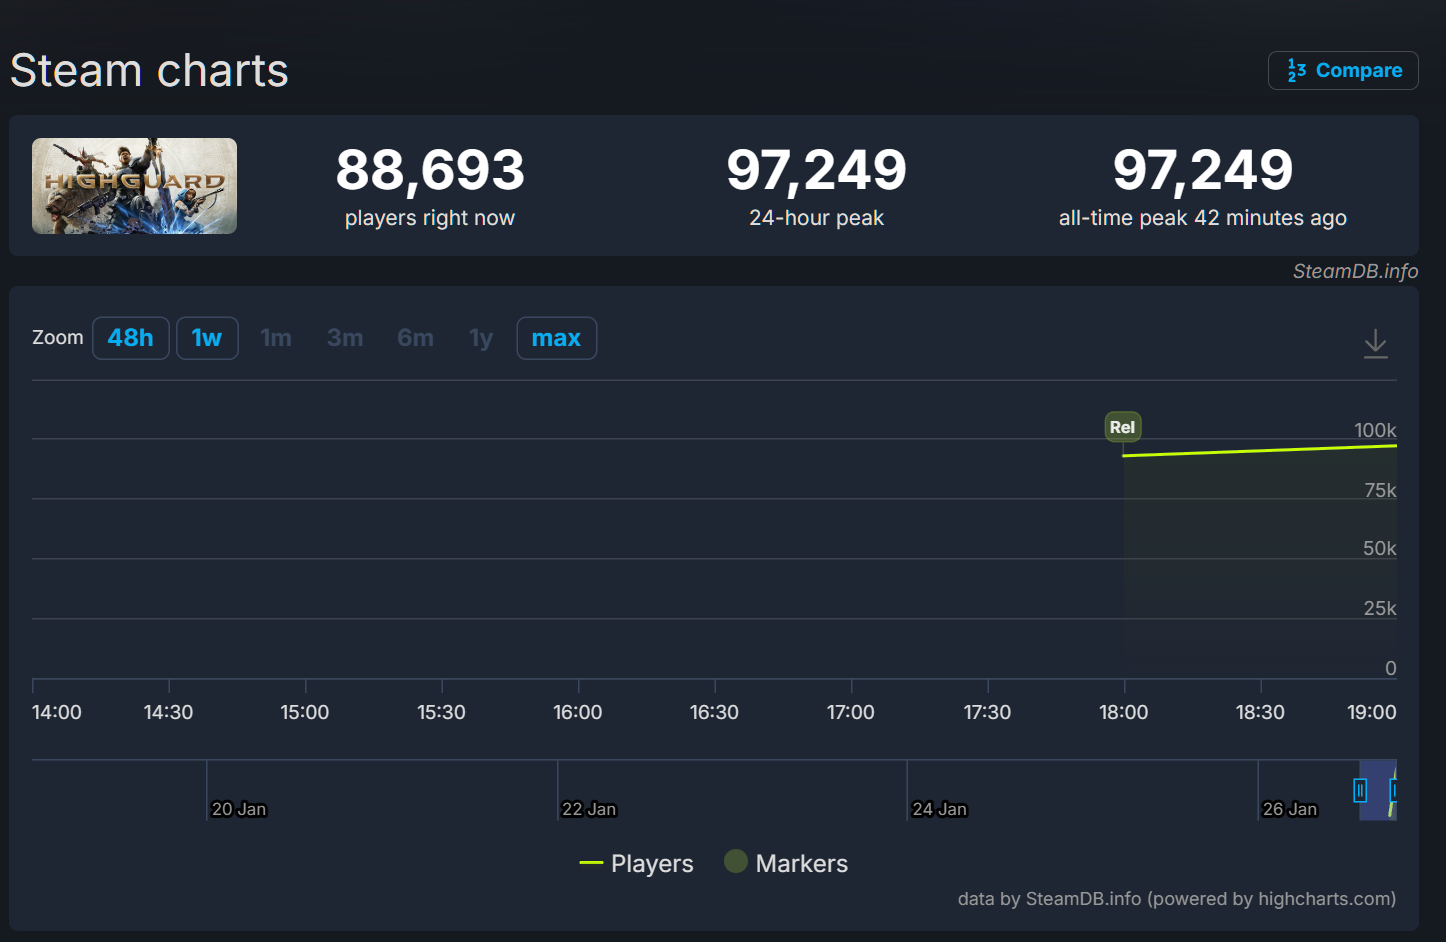Set chart zoom to 48h

click(x=131, y=338)
